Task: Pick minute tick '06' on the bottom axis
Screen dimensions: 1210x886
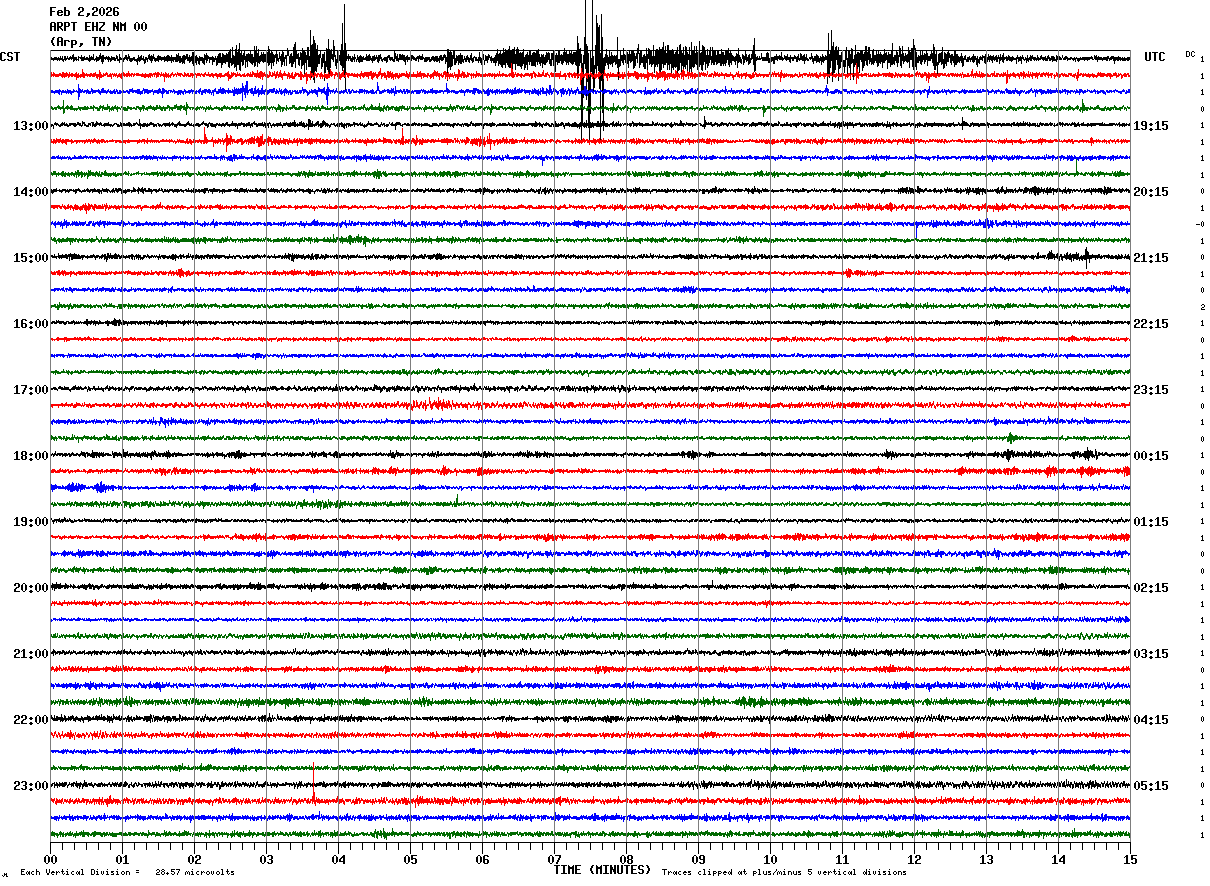Action: pos(482,859)
